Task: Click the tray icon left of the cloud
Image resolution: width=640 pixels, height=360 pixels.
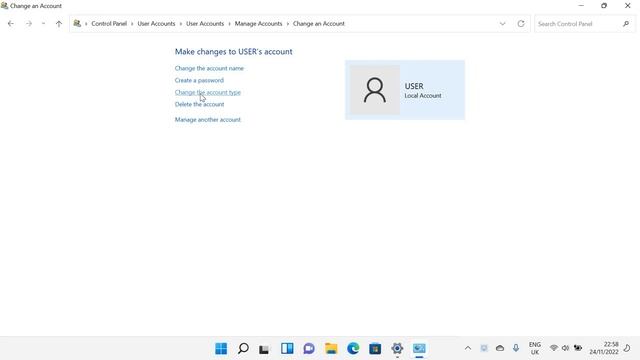Action: point(484,348)
